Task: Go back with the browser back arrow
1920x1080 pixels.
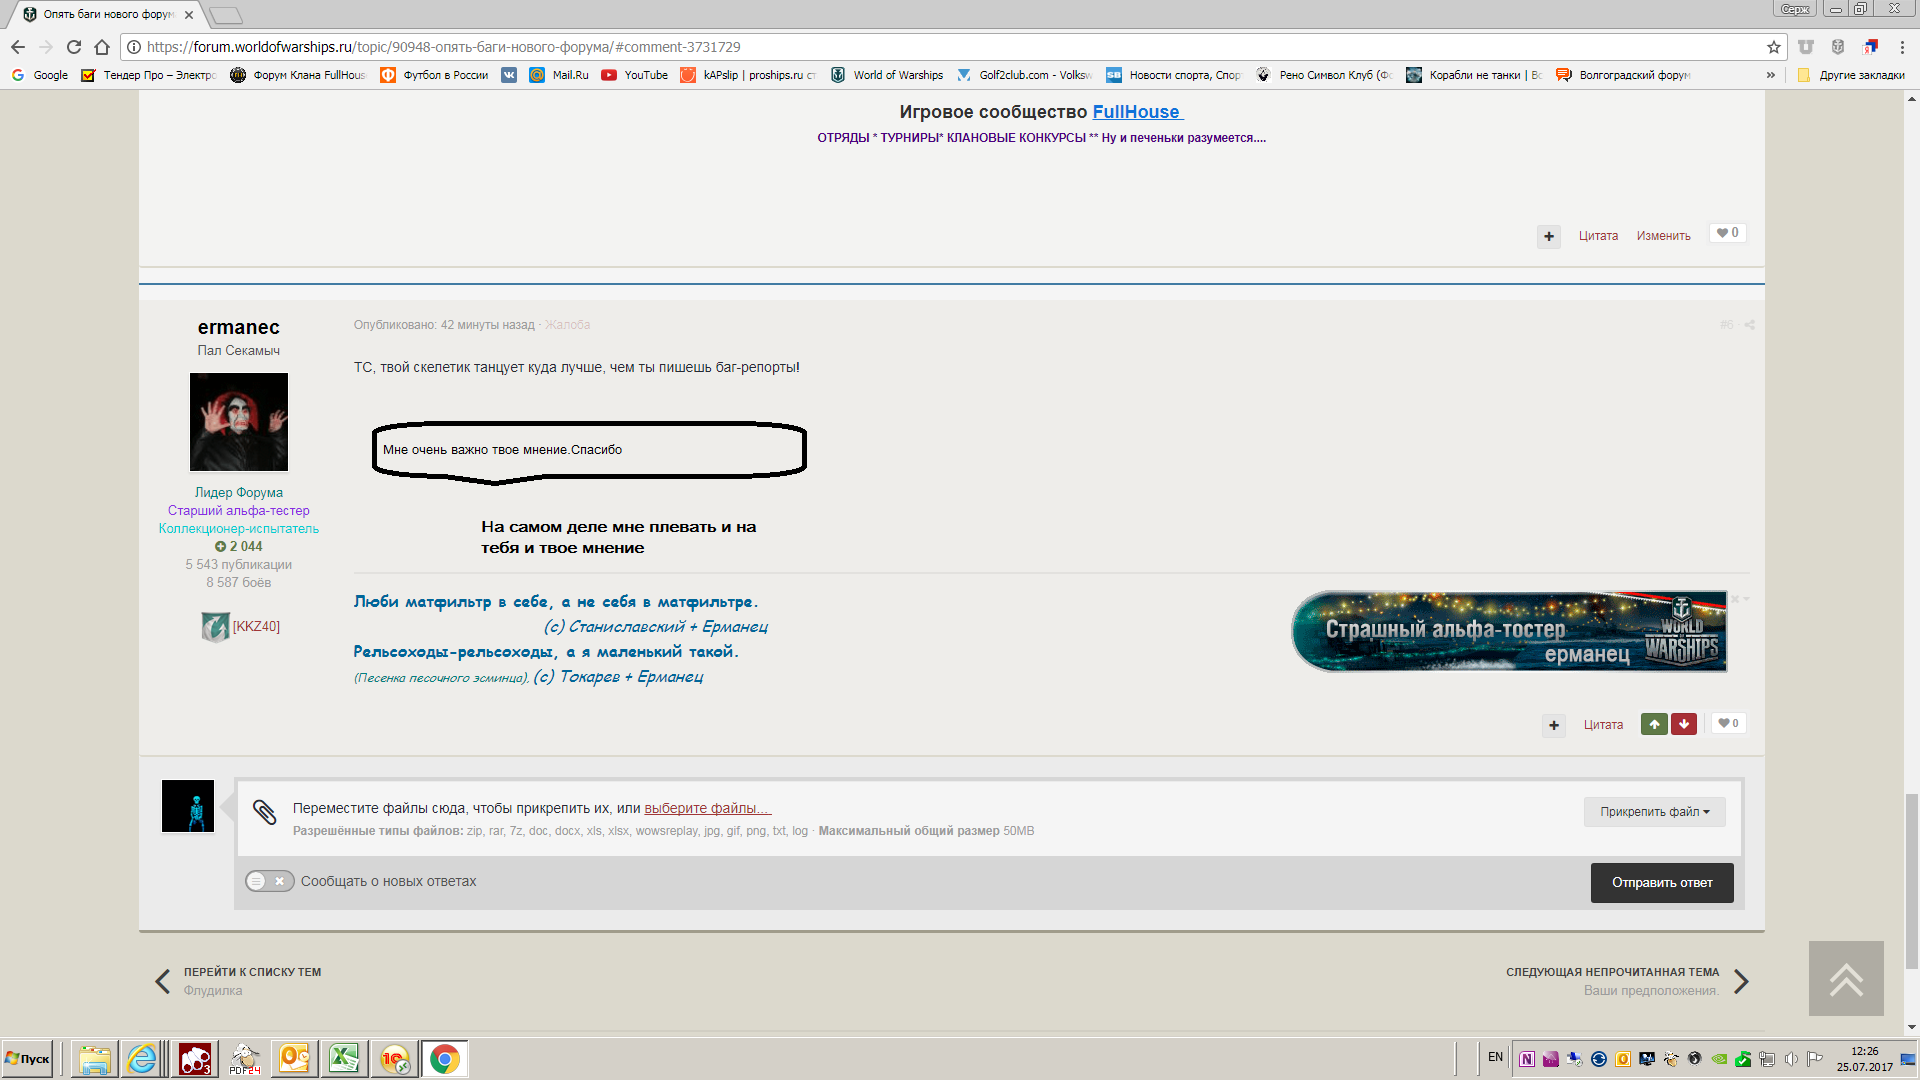Action: pos(18,47)
